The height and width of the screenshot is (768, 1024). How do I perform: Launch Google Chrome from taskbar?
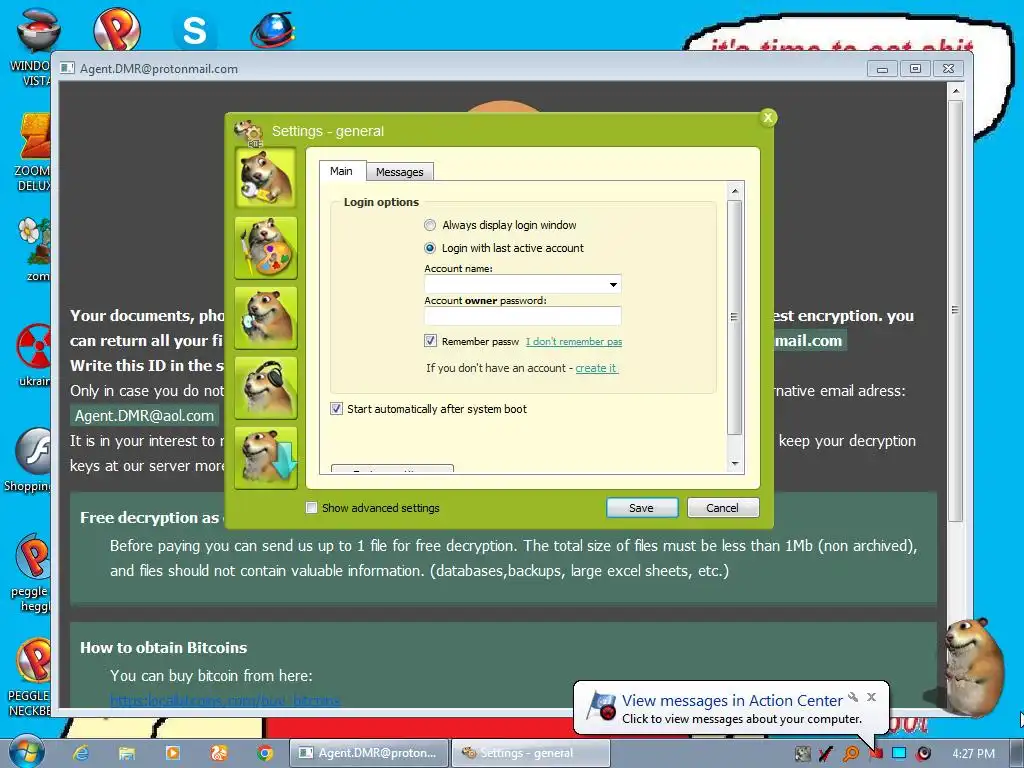[x=265, y=753]
